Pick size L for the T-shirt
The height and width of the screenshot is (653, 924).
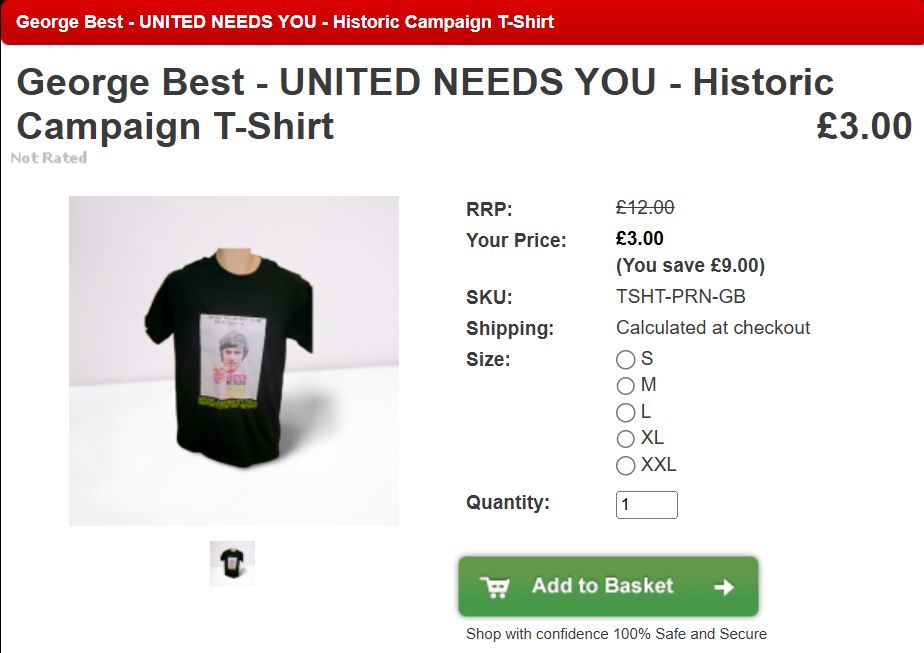[626, 412]
